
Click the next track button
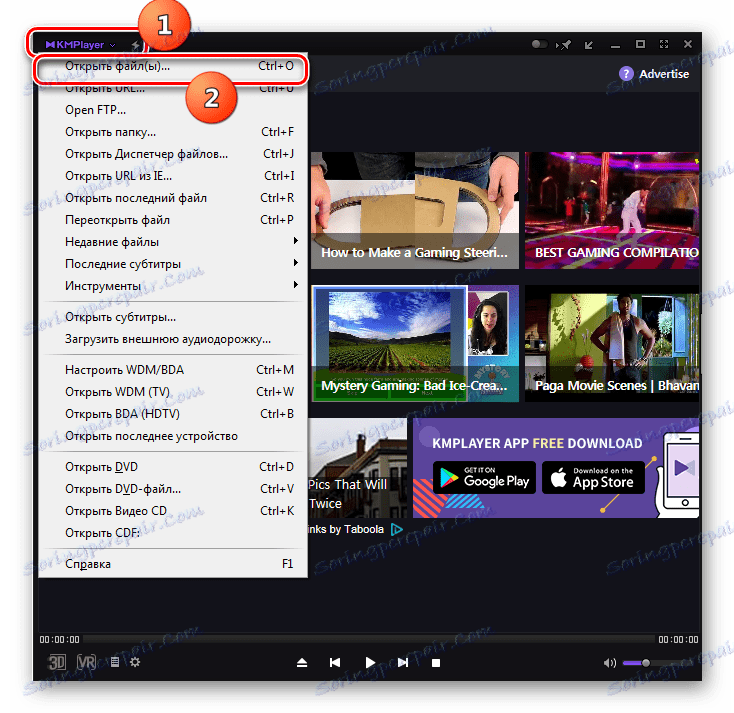pyautogui.click(x=403, y=662)
